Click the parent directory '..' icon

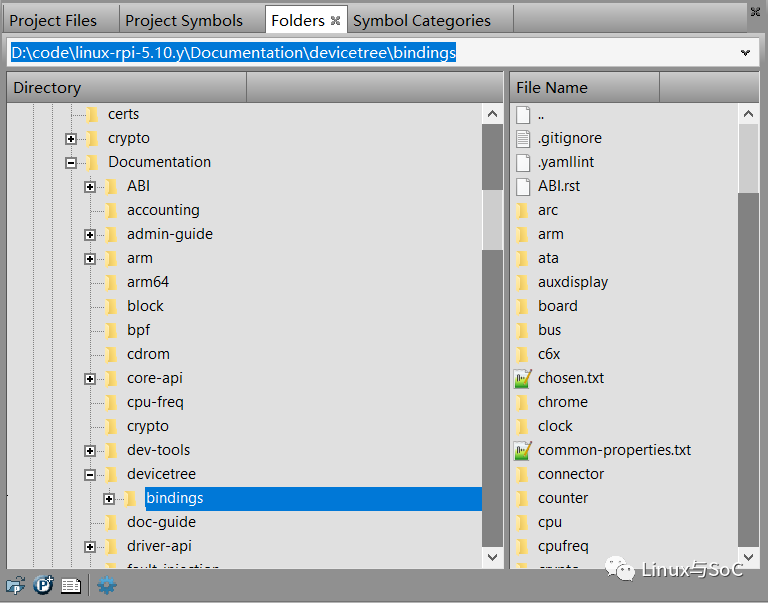523,115
